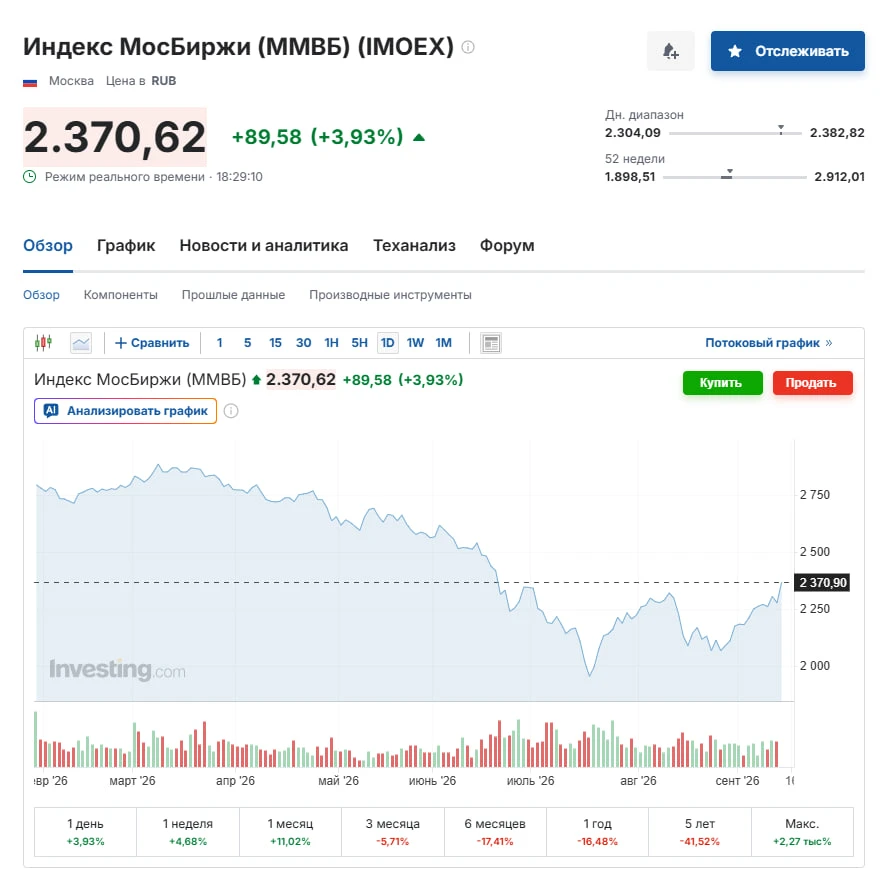Image resolution: width=880 pixels, height=887 pixels.
Task: Open Прошлые данные historical data
Action: tap(233, 295)
